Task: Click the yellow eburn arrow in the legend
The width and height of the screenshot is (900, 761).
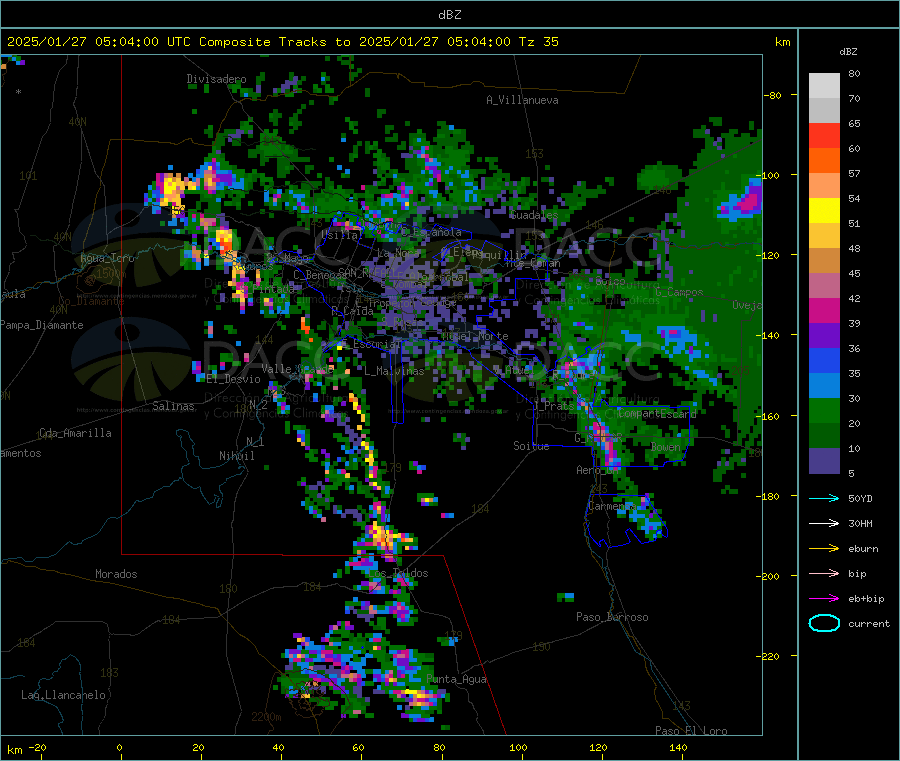Action: coord(824,549)
